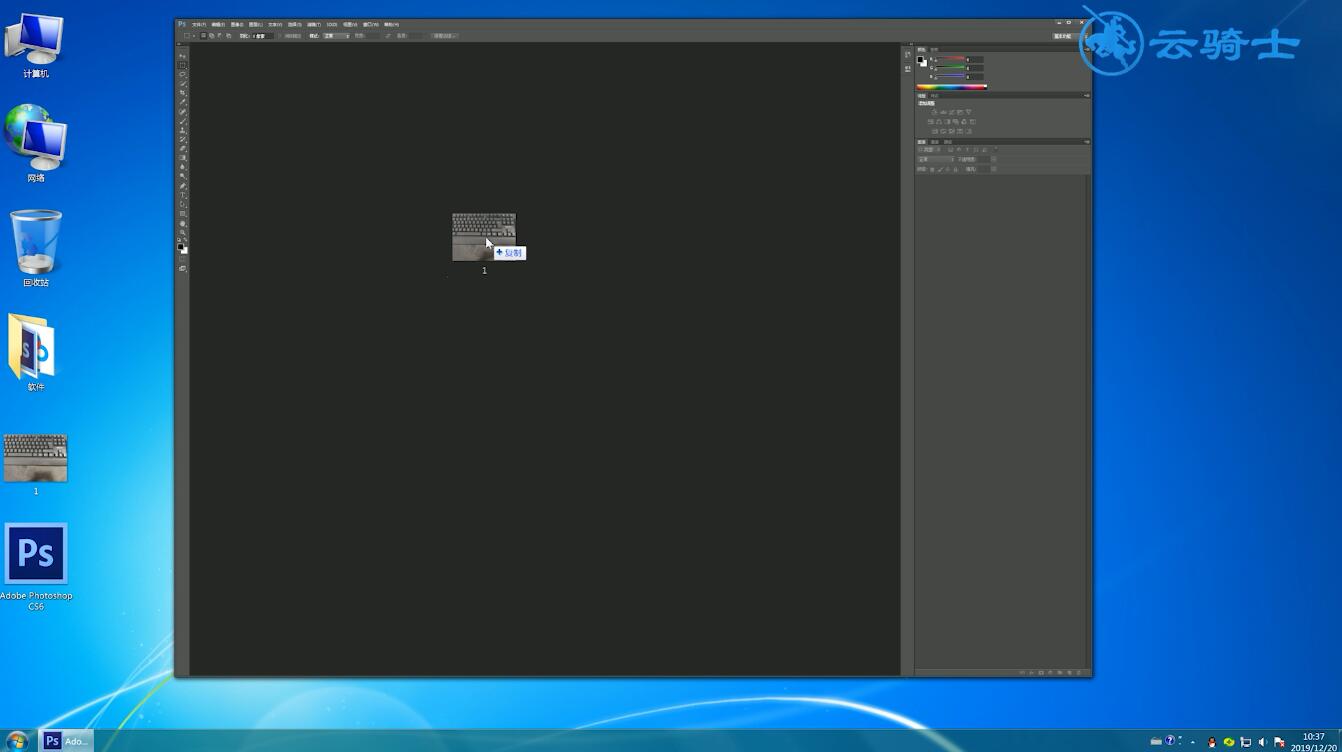
Task: Open the 文件 (File) menu
Action: (199, 25)
